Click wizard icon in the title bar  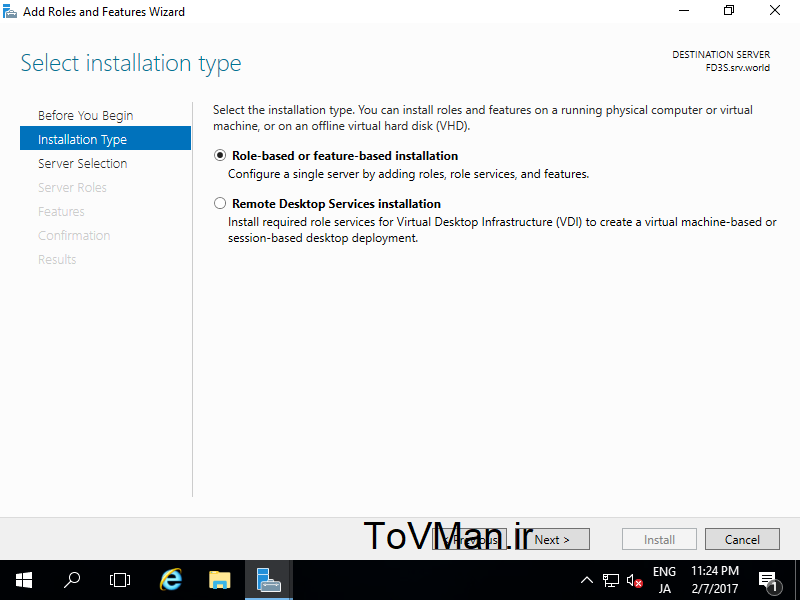[x=10, y=11]
